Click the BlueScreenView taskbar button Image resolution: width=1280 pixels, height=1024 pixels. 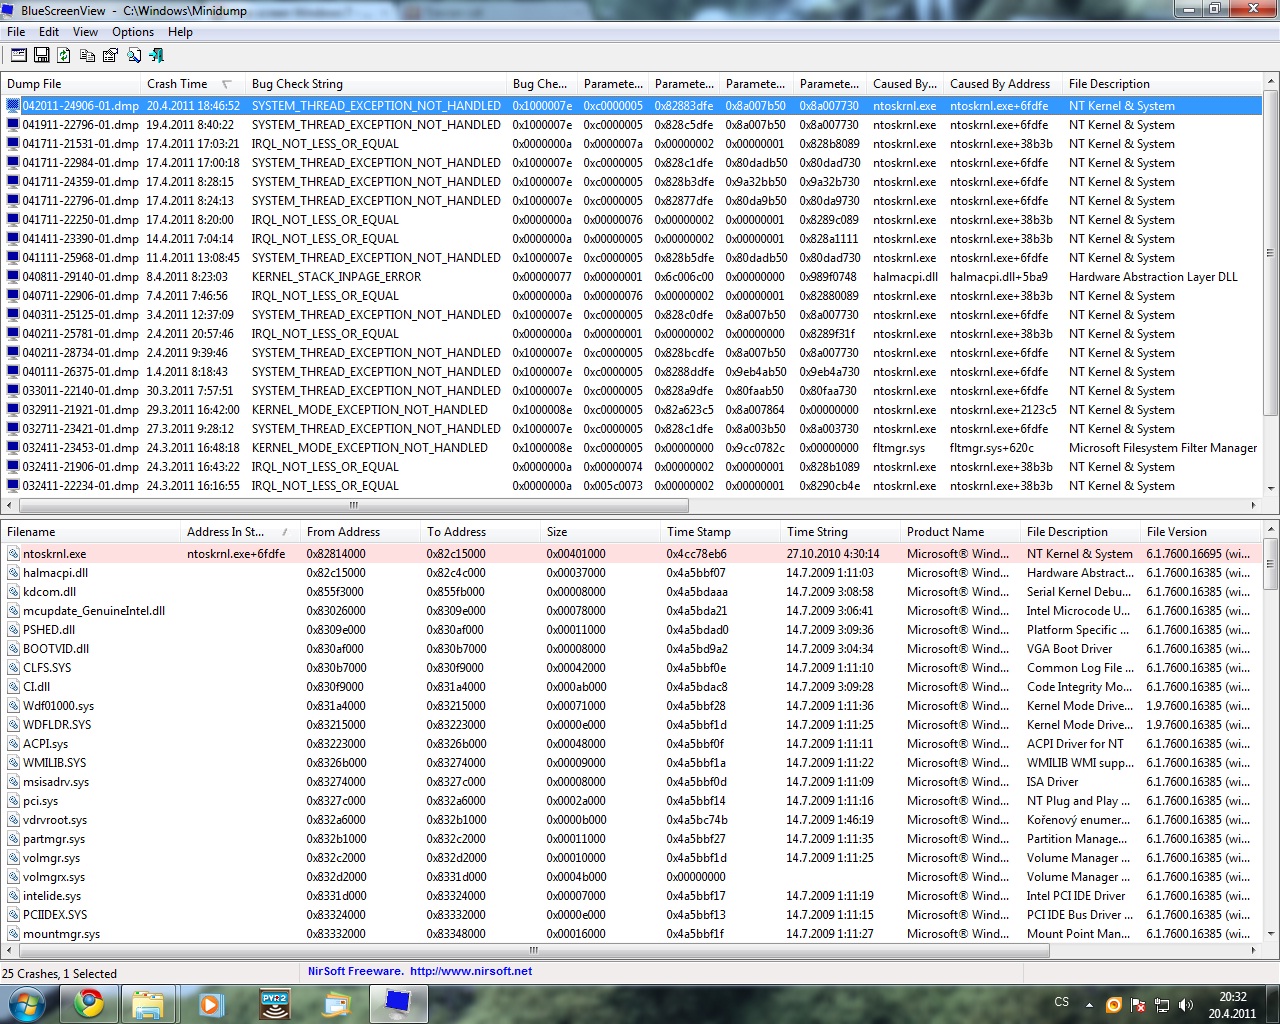[x=398, y=1003]
